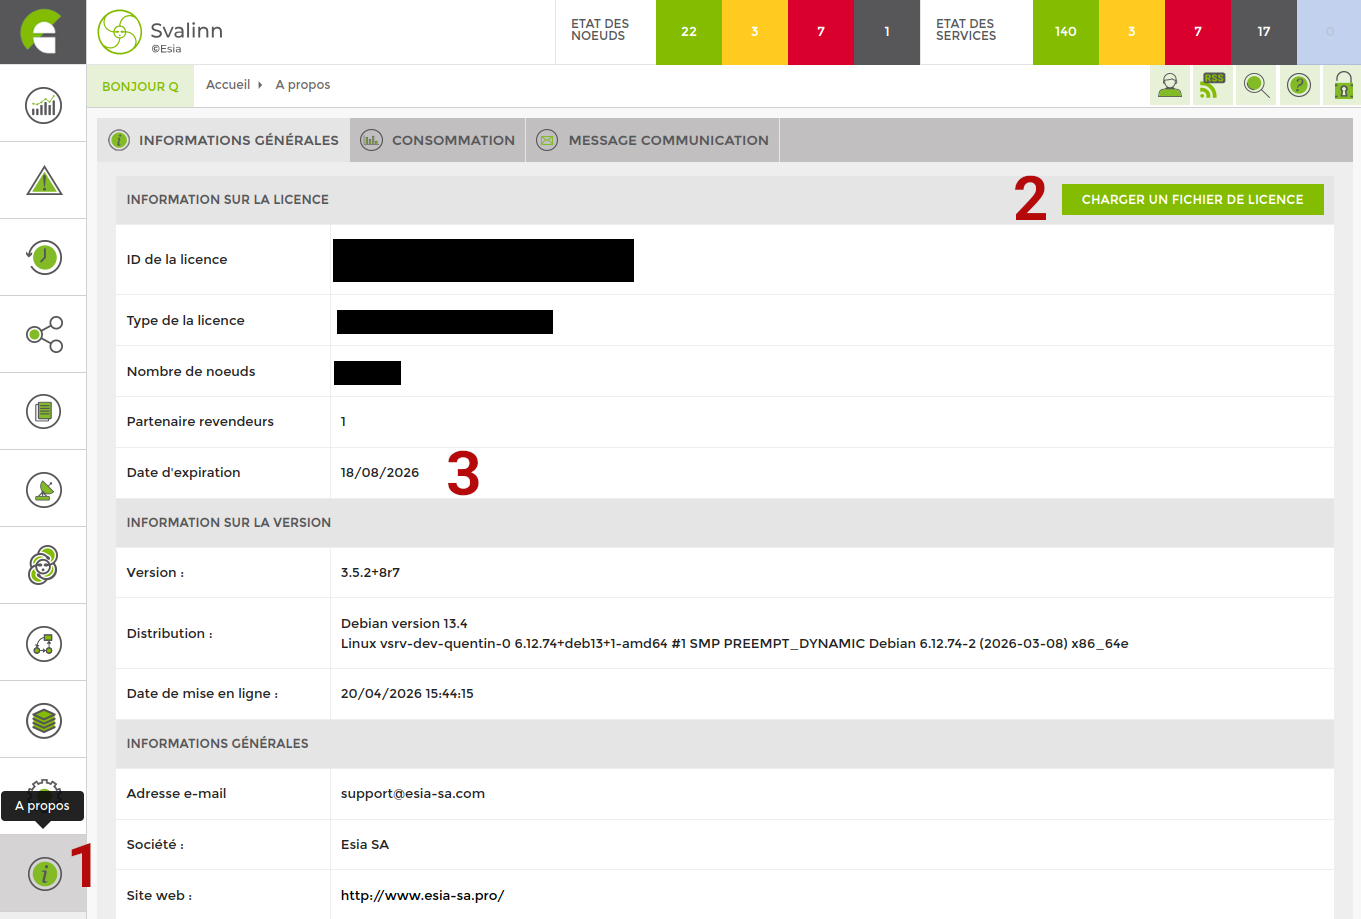Switch to the Informations générales tab
Image resolution: width=1361 pixels, height=919 pixels.
coord(224,140)
